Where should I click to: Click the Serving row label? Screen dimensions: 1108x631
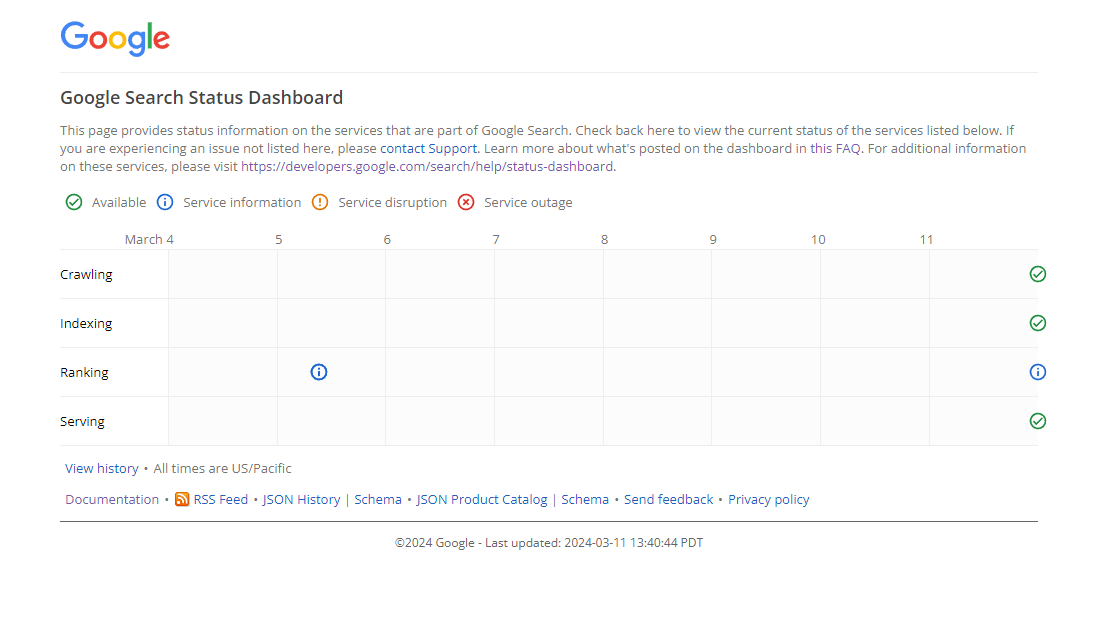click(x=82, y=421)
